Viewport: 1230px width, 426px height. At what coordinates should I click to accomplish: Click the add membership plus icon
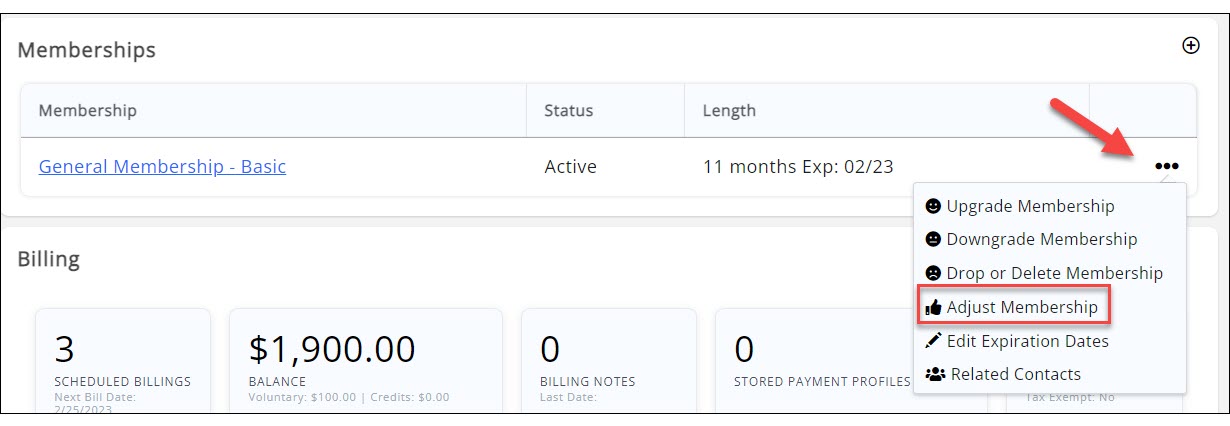1190,45
